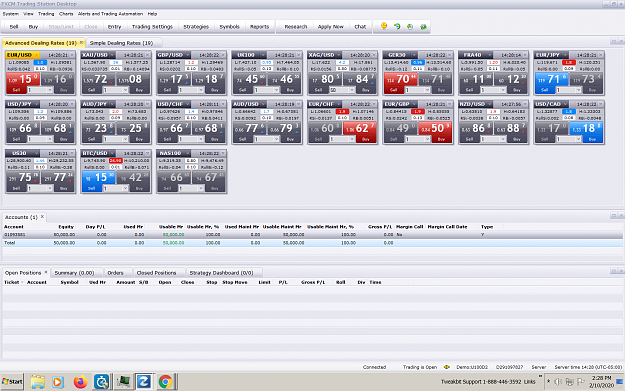Click the yellow smiley face toolbar icon
The height and width of the screenshot is (391, 625).
click(384, 26)
